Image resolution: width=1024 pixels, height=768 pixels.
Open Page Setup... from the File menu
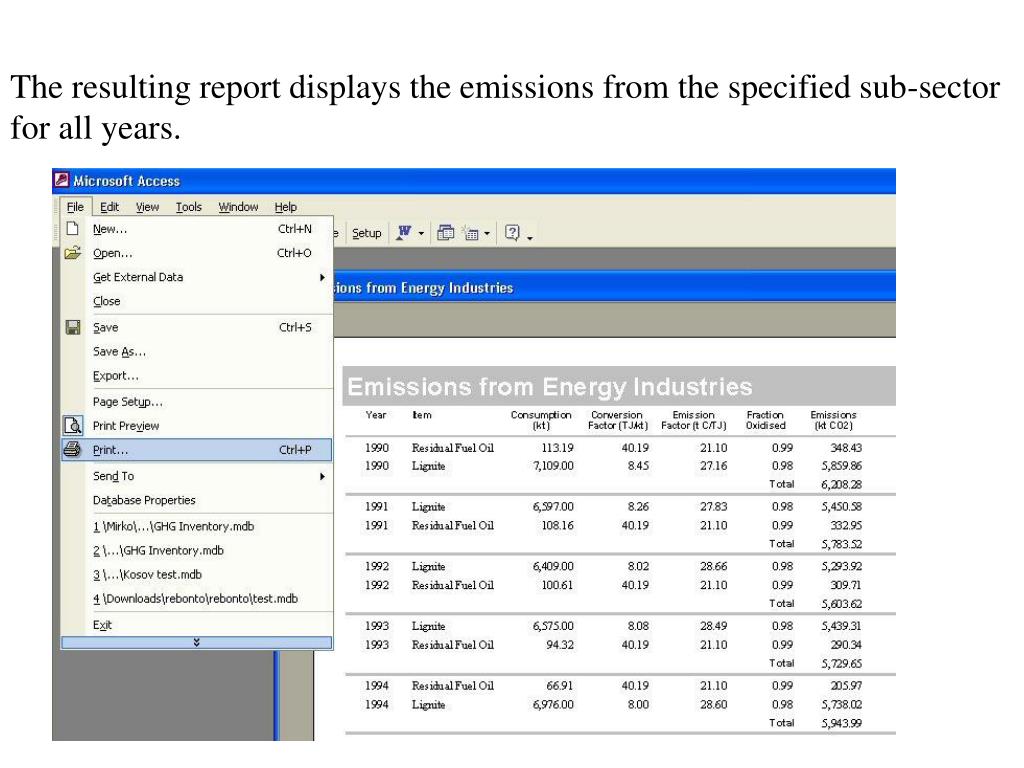click(197, 402)
